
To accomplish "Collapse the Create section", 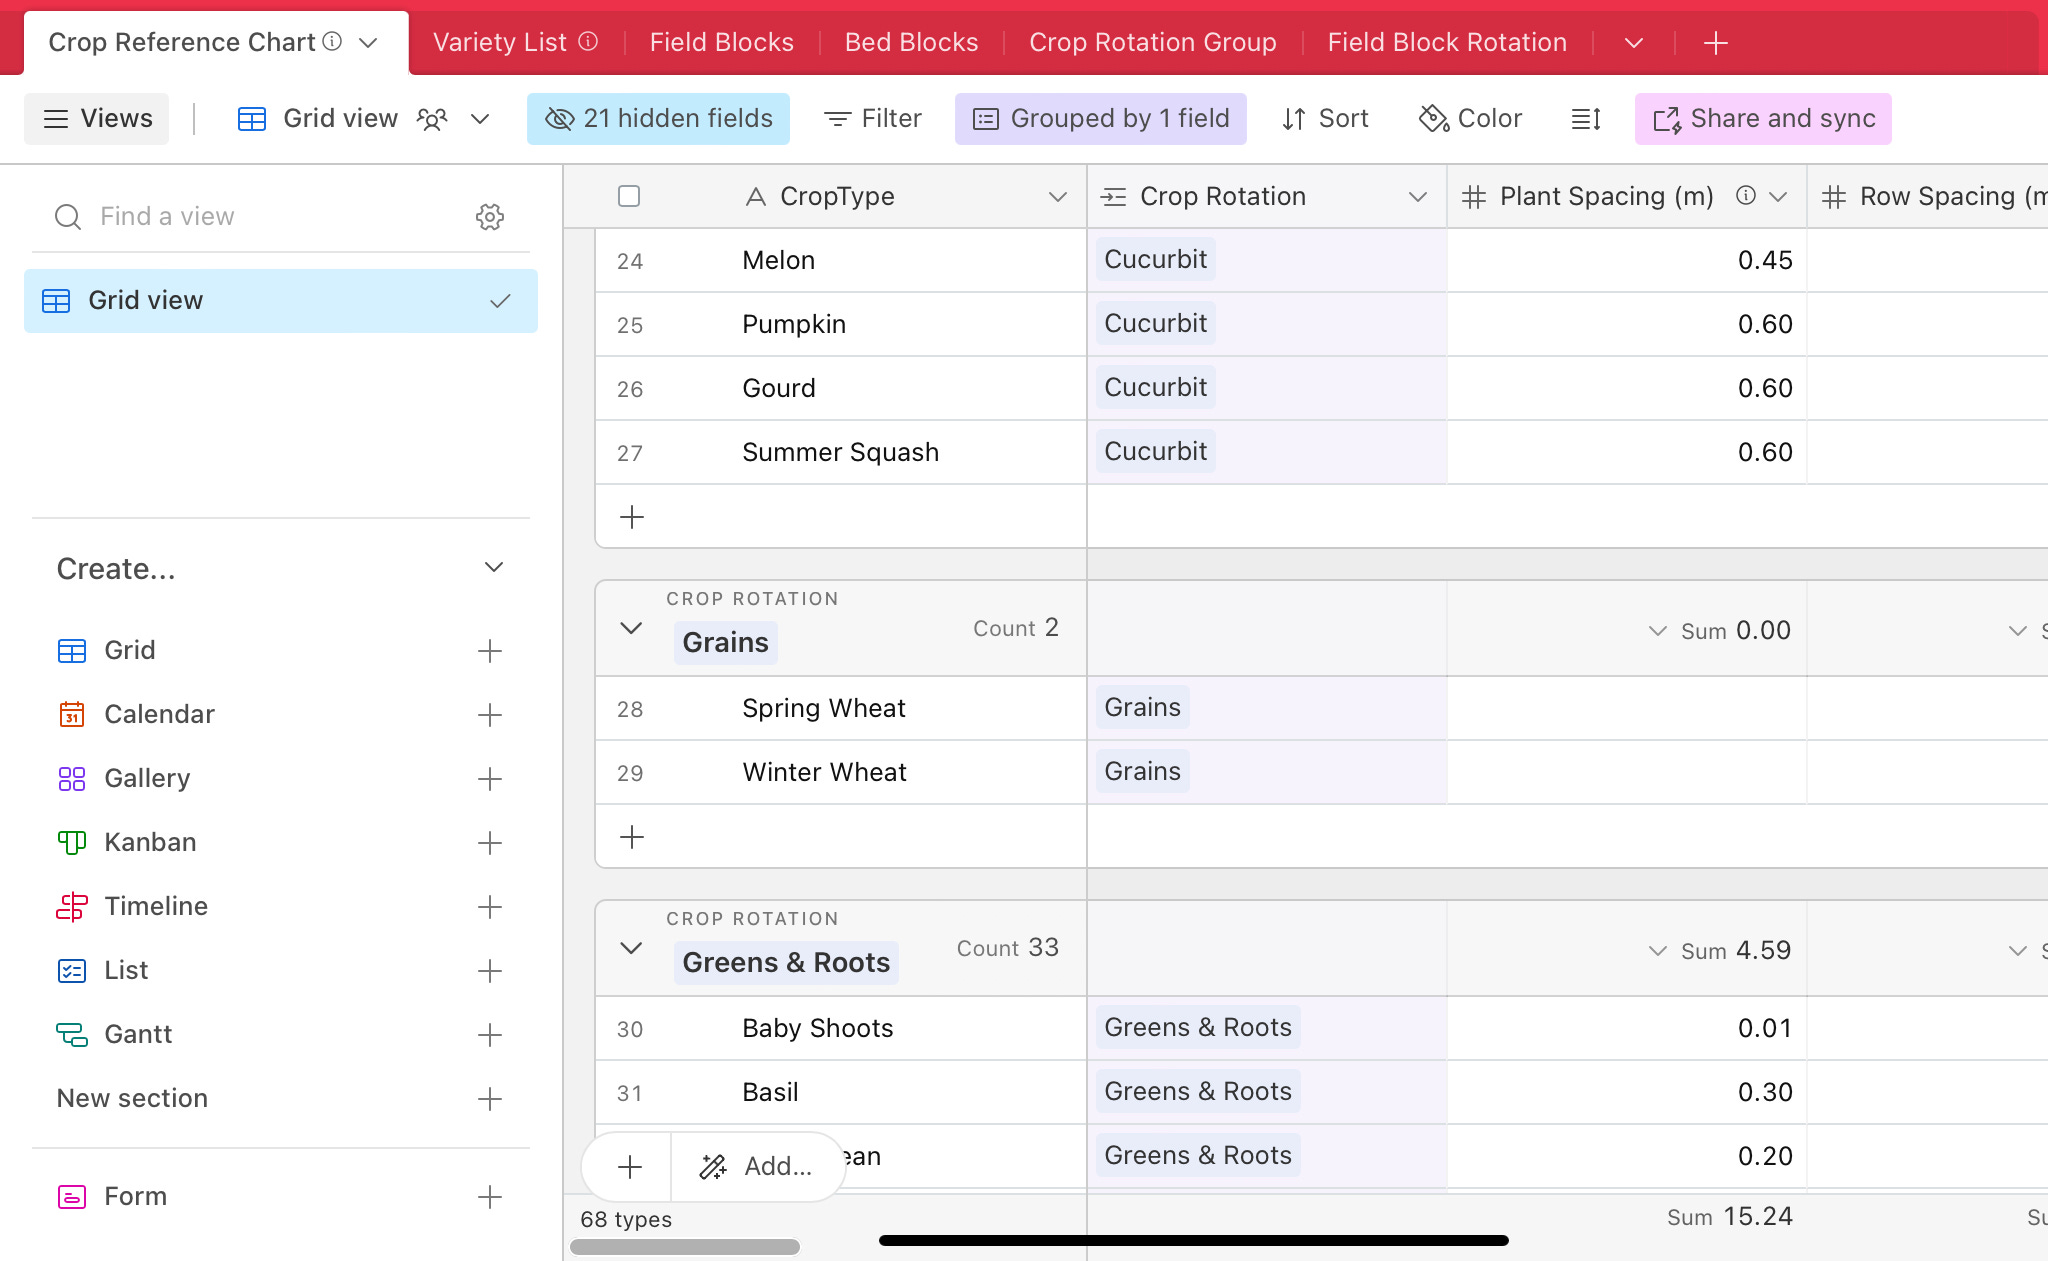I will pos(493,568).
